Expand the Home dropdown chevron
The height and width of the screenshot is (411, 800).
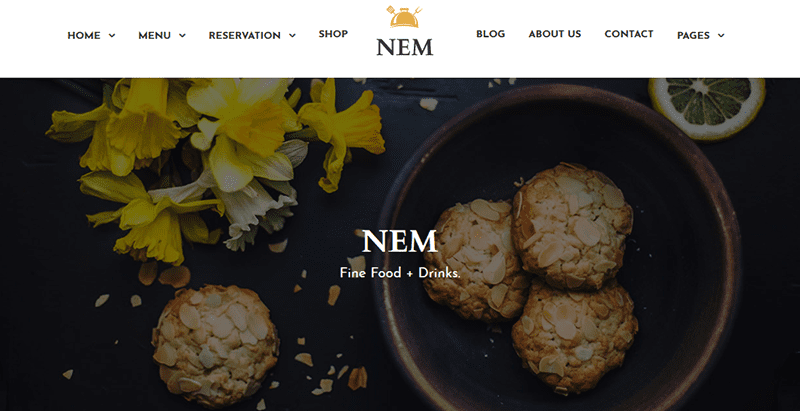[x=112, y=36]
